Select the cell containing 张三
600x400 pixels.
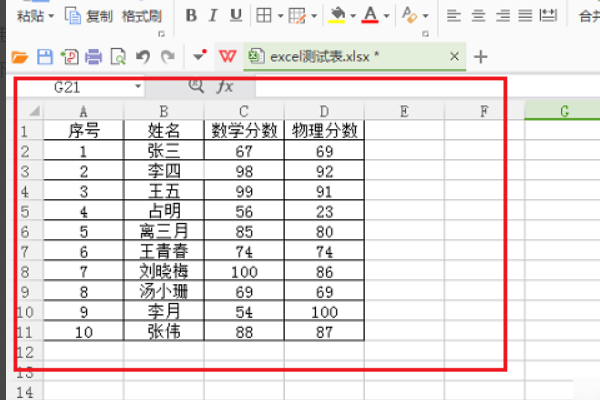(164, 151)
